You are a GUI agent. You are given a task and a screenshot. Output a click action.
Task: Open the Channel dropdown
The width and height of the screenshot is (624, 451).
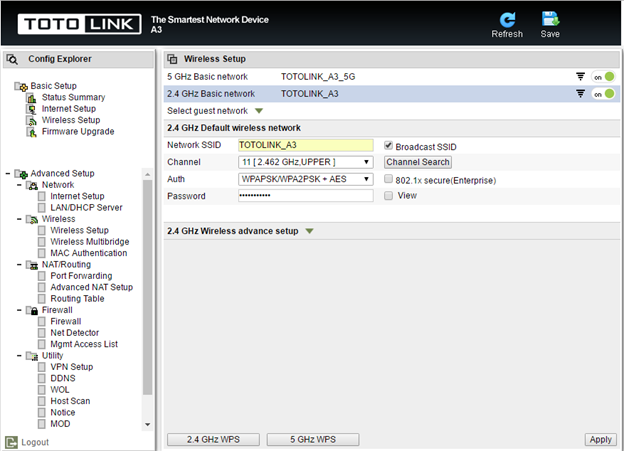point(306,162)
